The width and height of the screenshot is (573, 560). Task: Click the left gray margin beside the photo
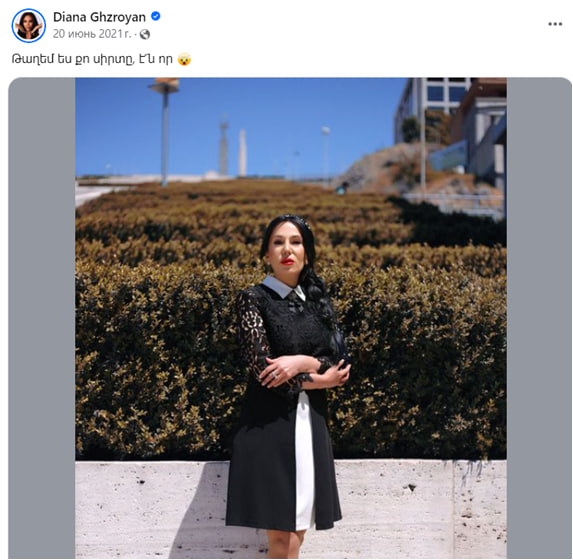pos(42,317)
